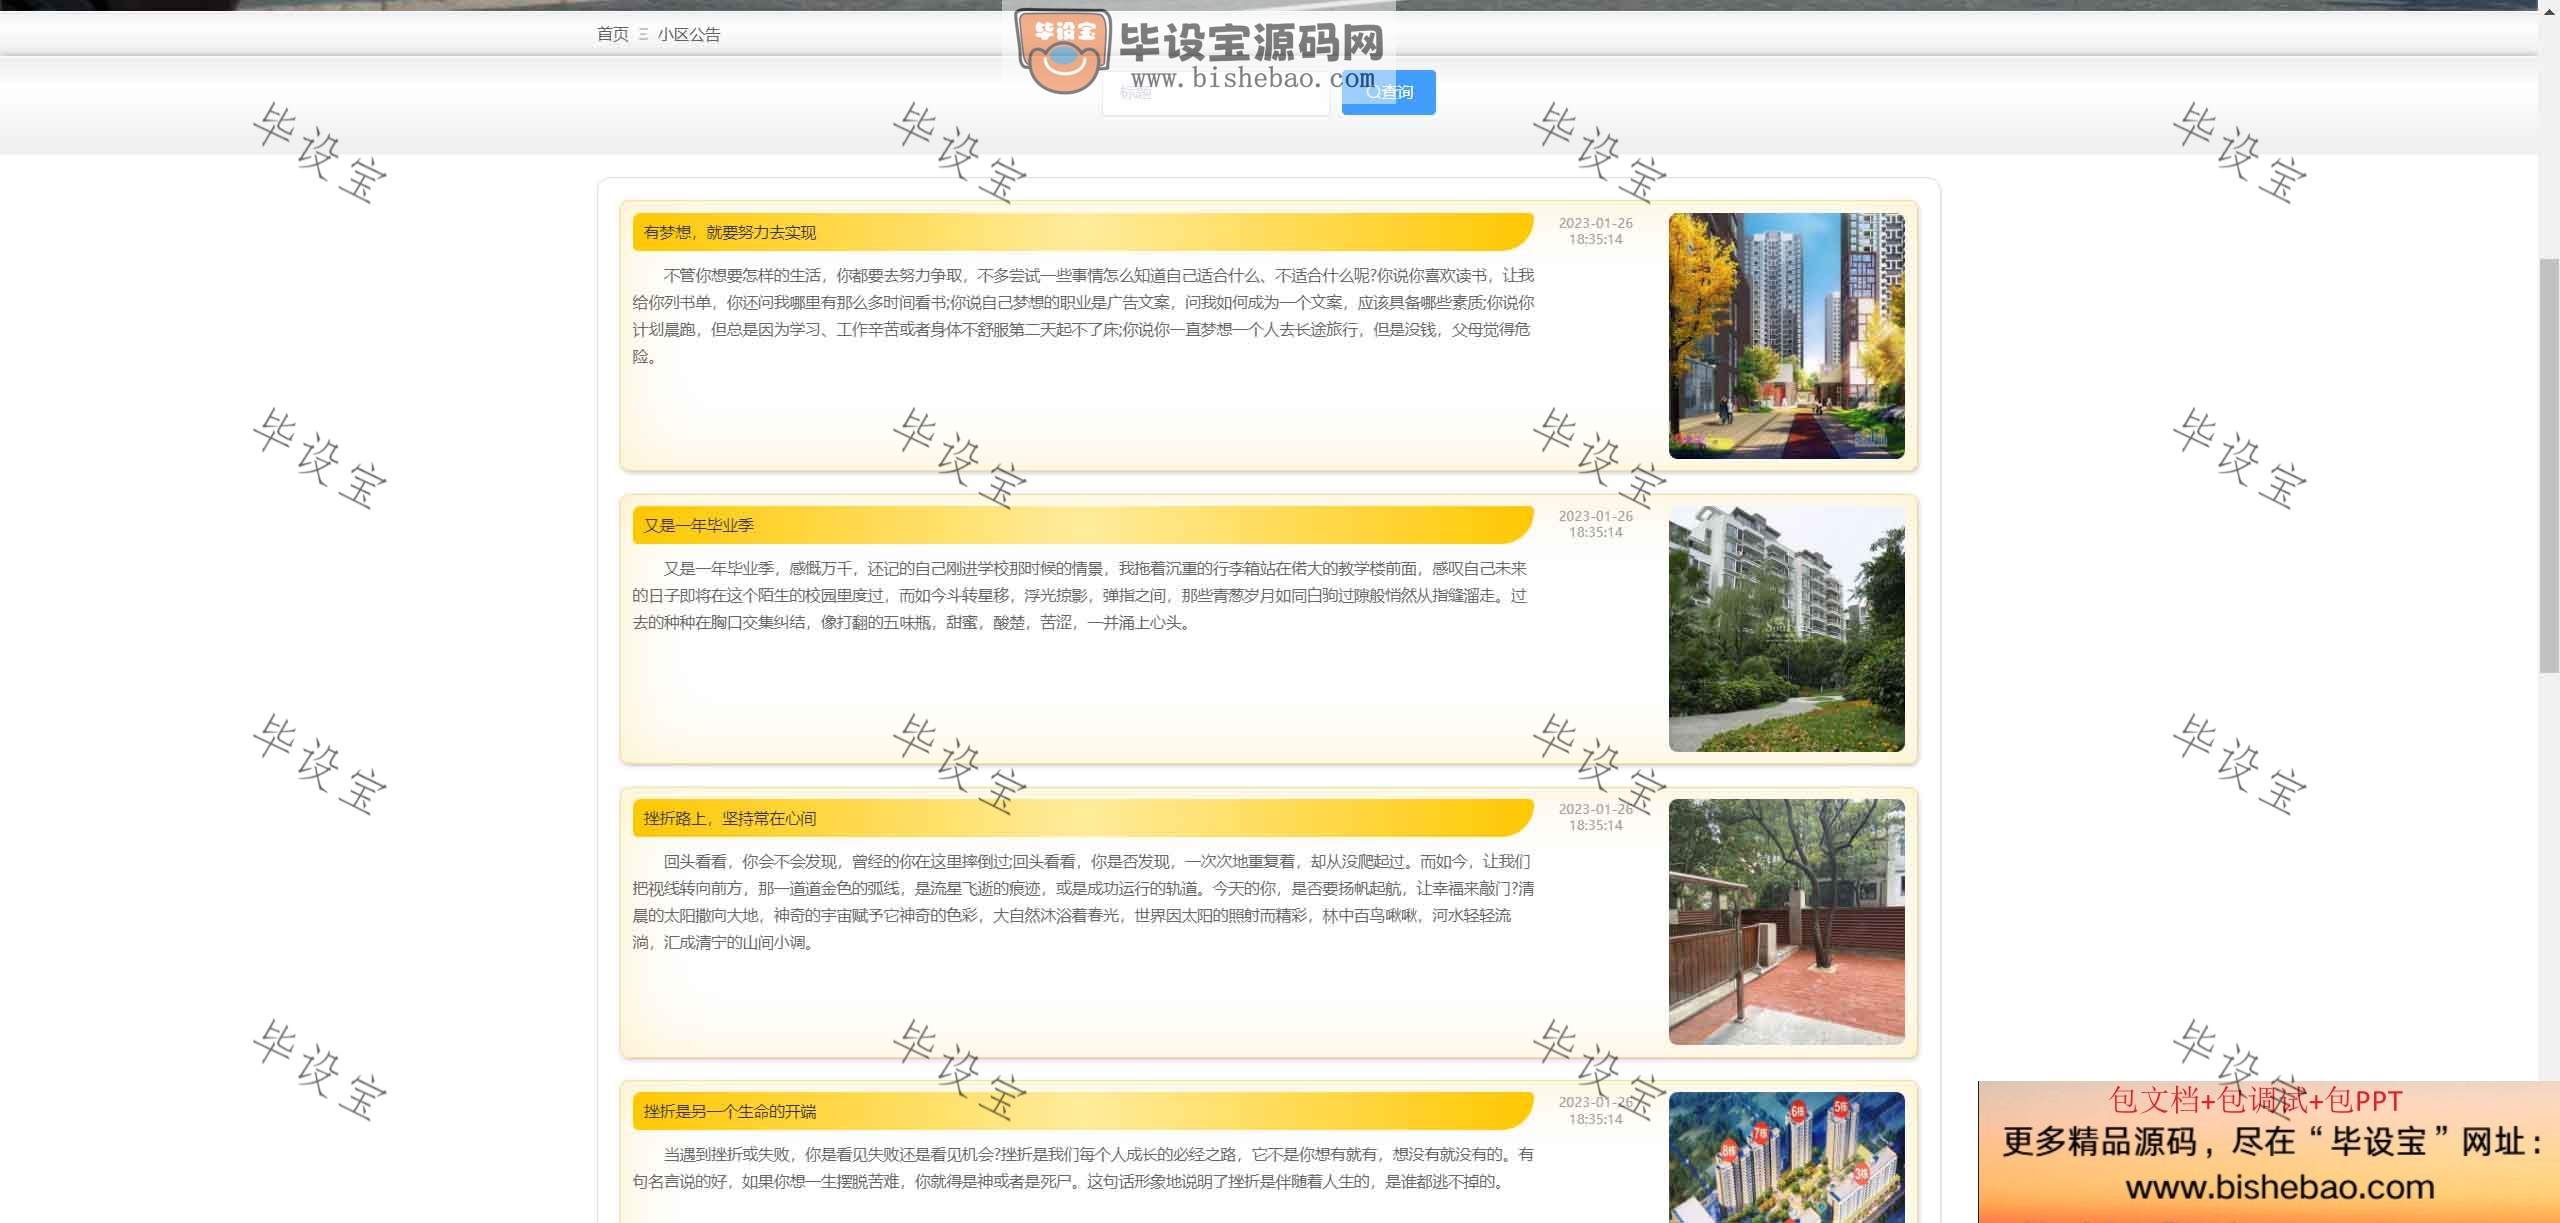Screen dimensions: 2560x1223
Task: Click the 小区公告 breadcrumb item
Action: tap(689, 34)
